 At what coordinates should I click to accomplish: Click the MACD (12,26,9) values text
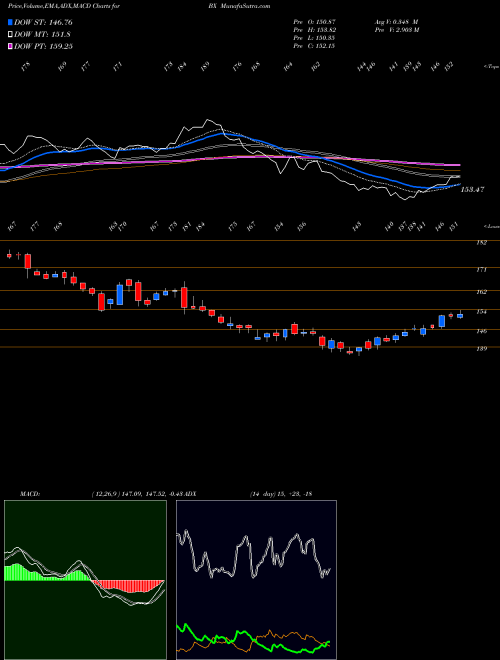pos(137,493)
